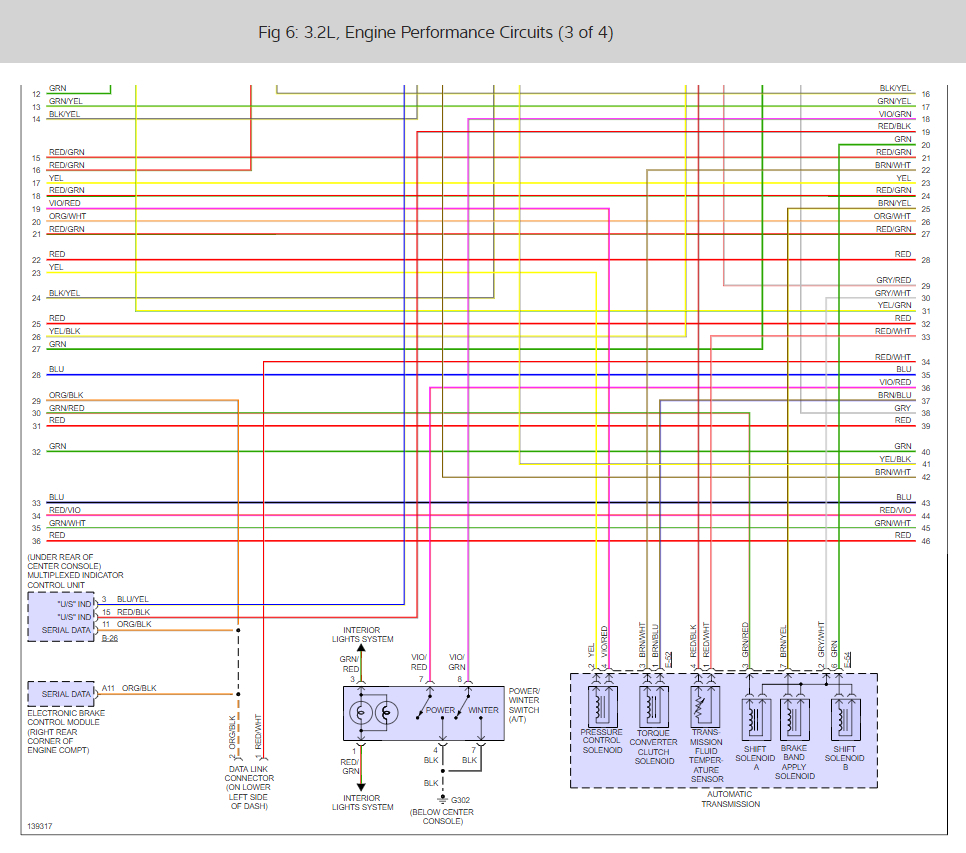The height and width of the screenshot is (853, 966).
Task: Open the E-62 connector reference link
Action: (668, 660)
